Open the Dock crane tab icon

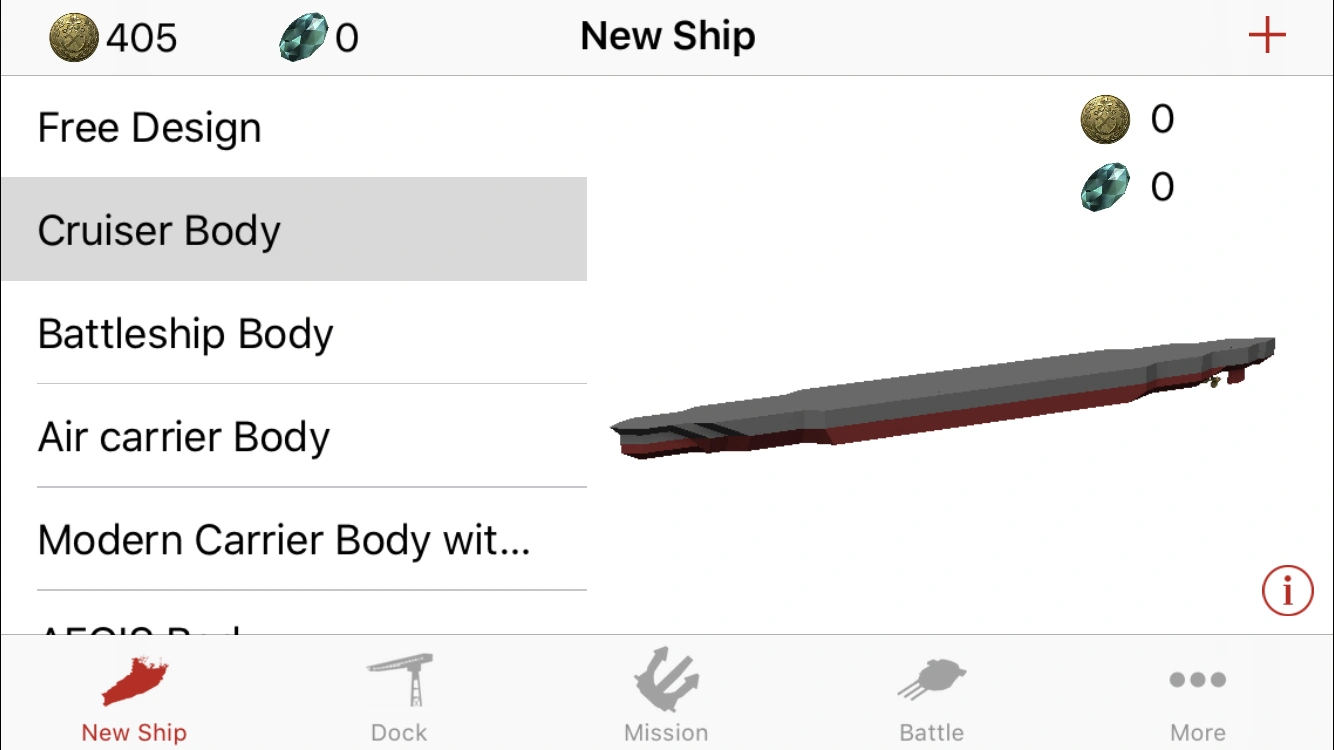(399, 678)
